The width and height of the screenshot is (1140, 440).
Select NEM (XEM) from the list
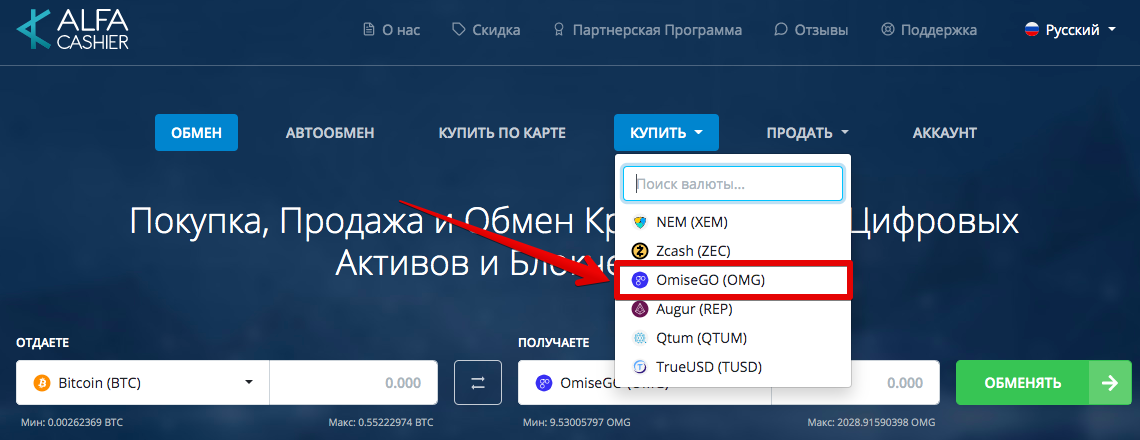click(x=733, y=223)
